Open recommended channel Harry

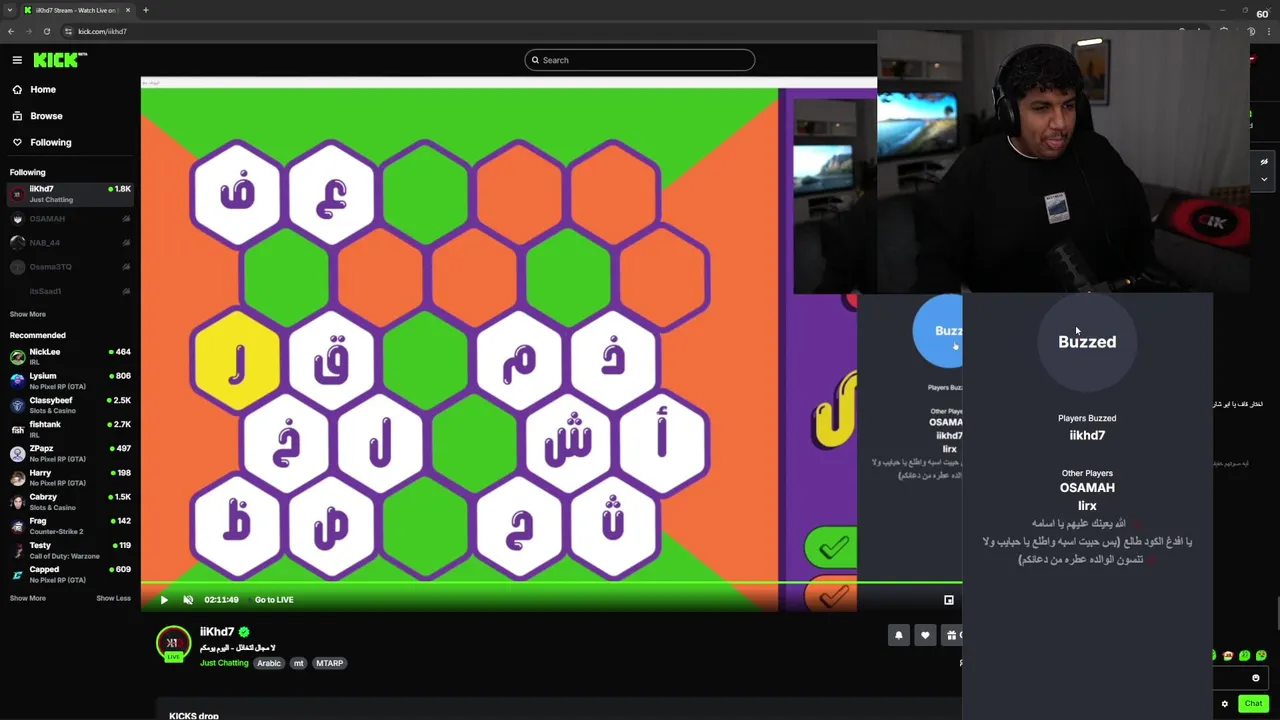tap(70, 477)
